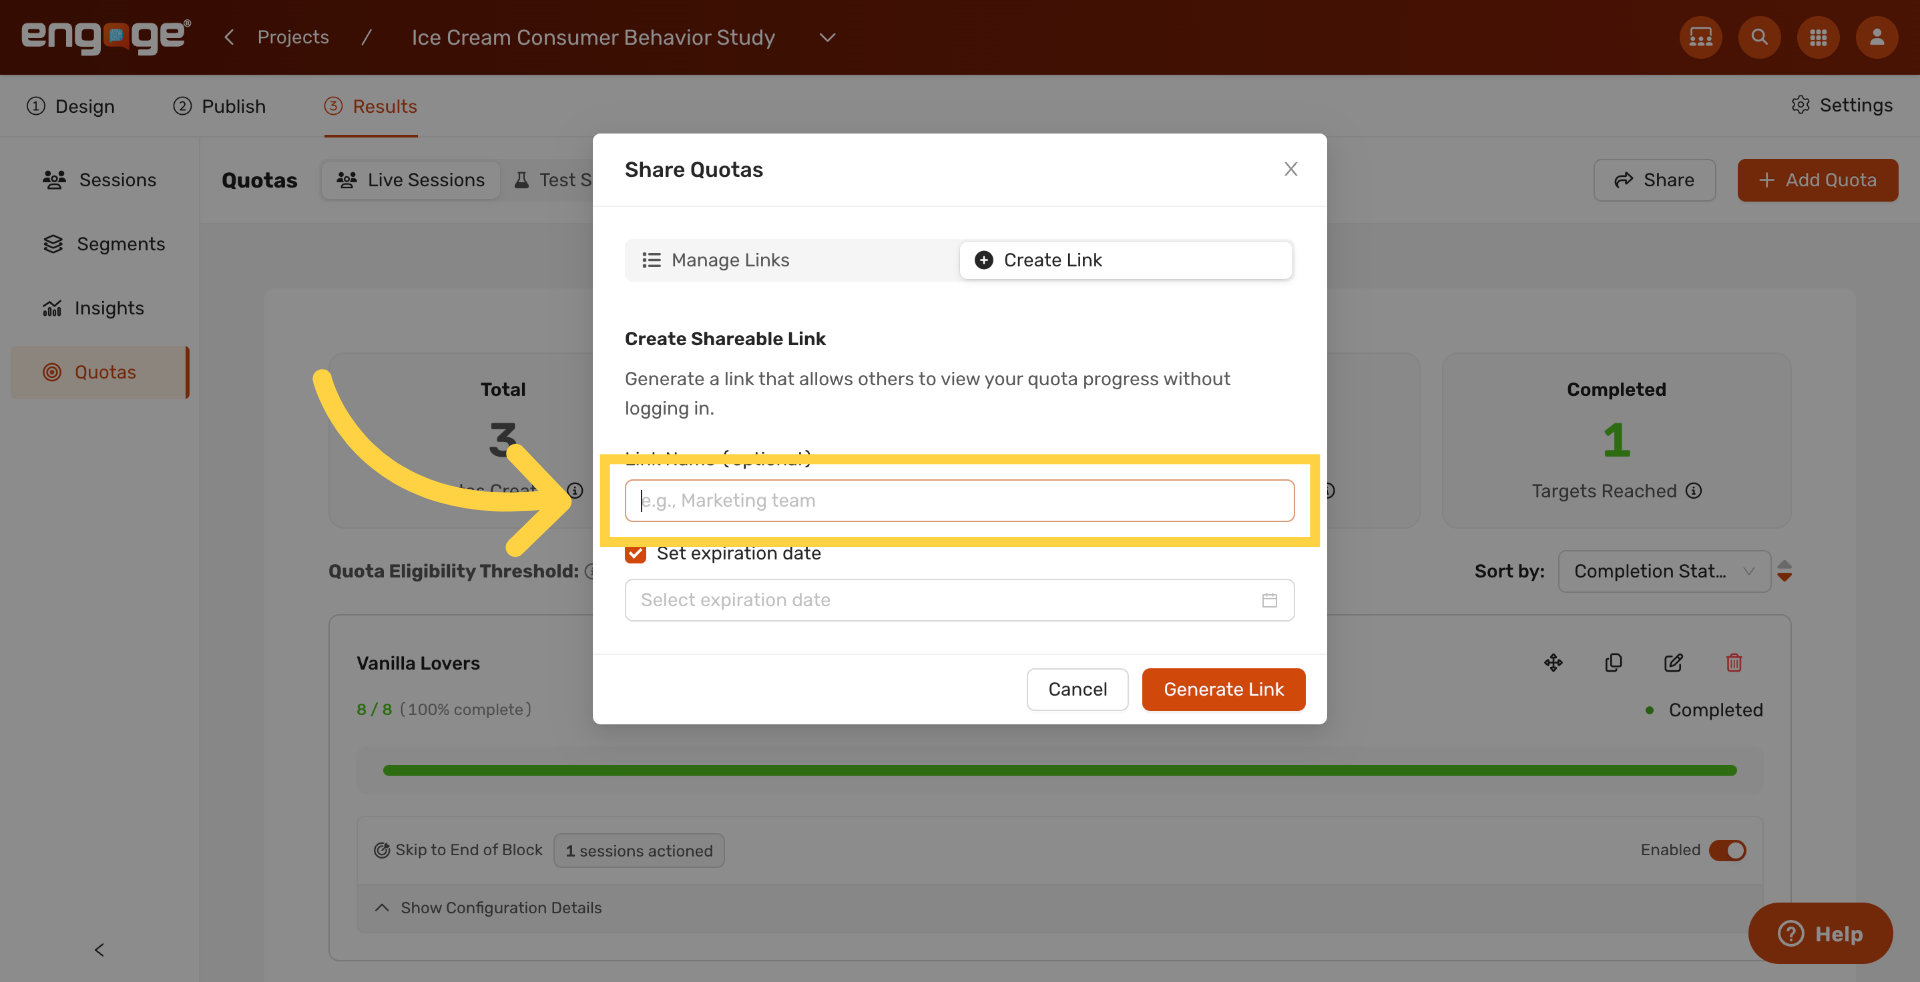The width and height of the screenshot is (1920, 982).
Task: Select the Create Link tab
Action: click(1126, 260)
